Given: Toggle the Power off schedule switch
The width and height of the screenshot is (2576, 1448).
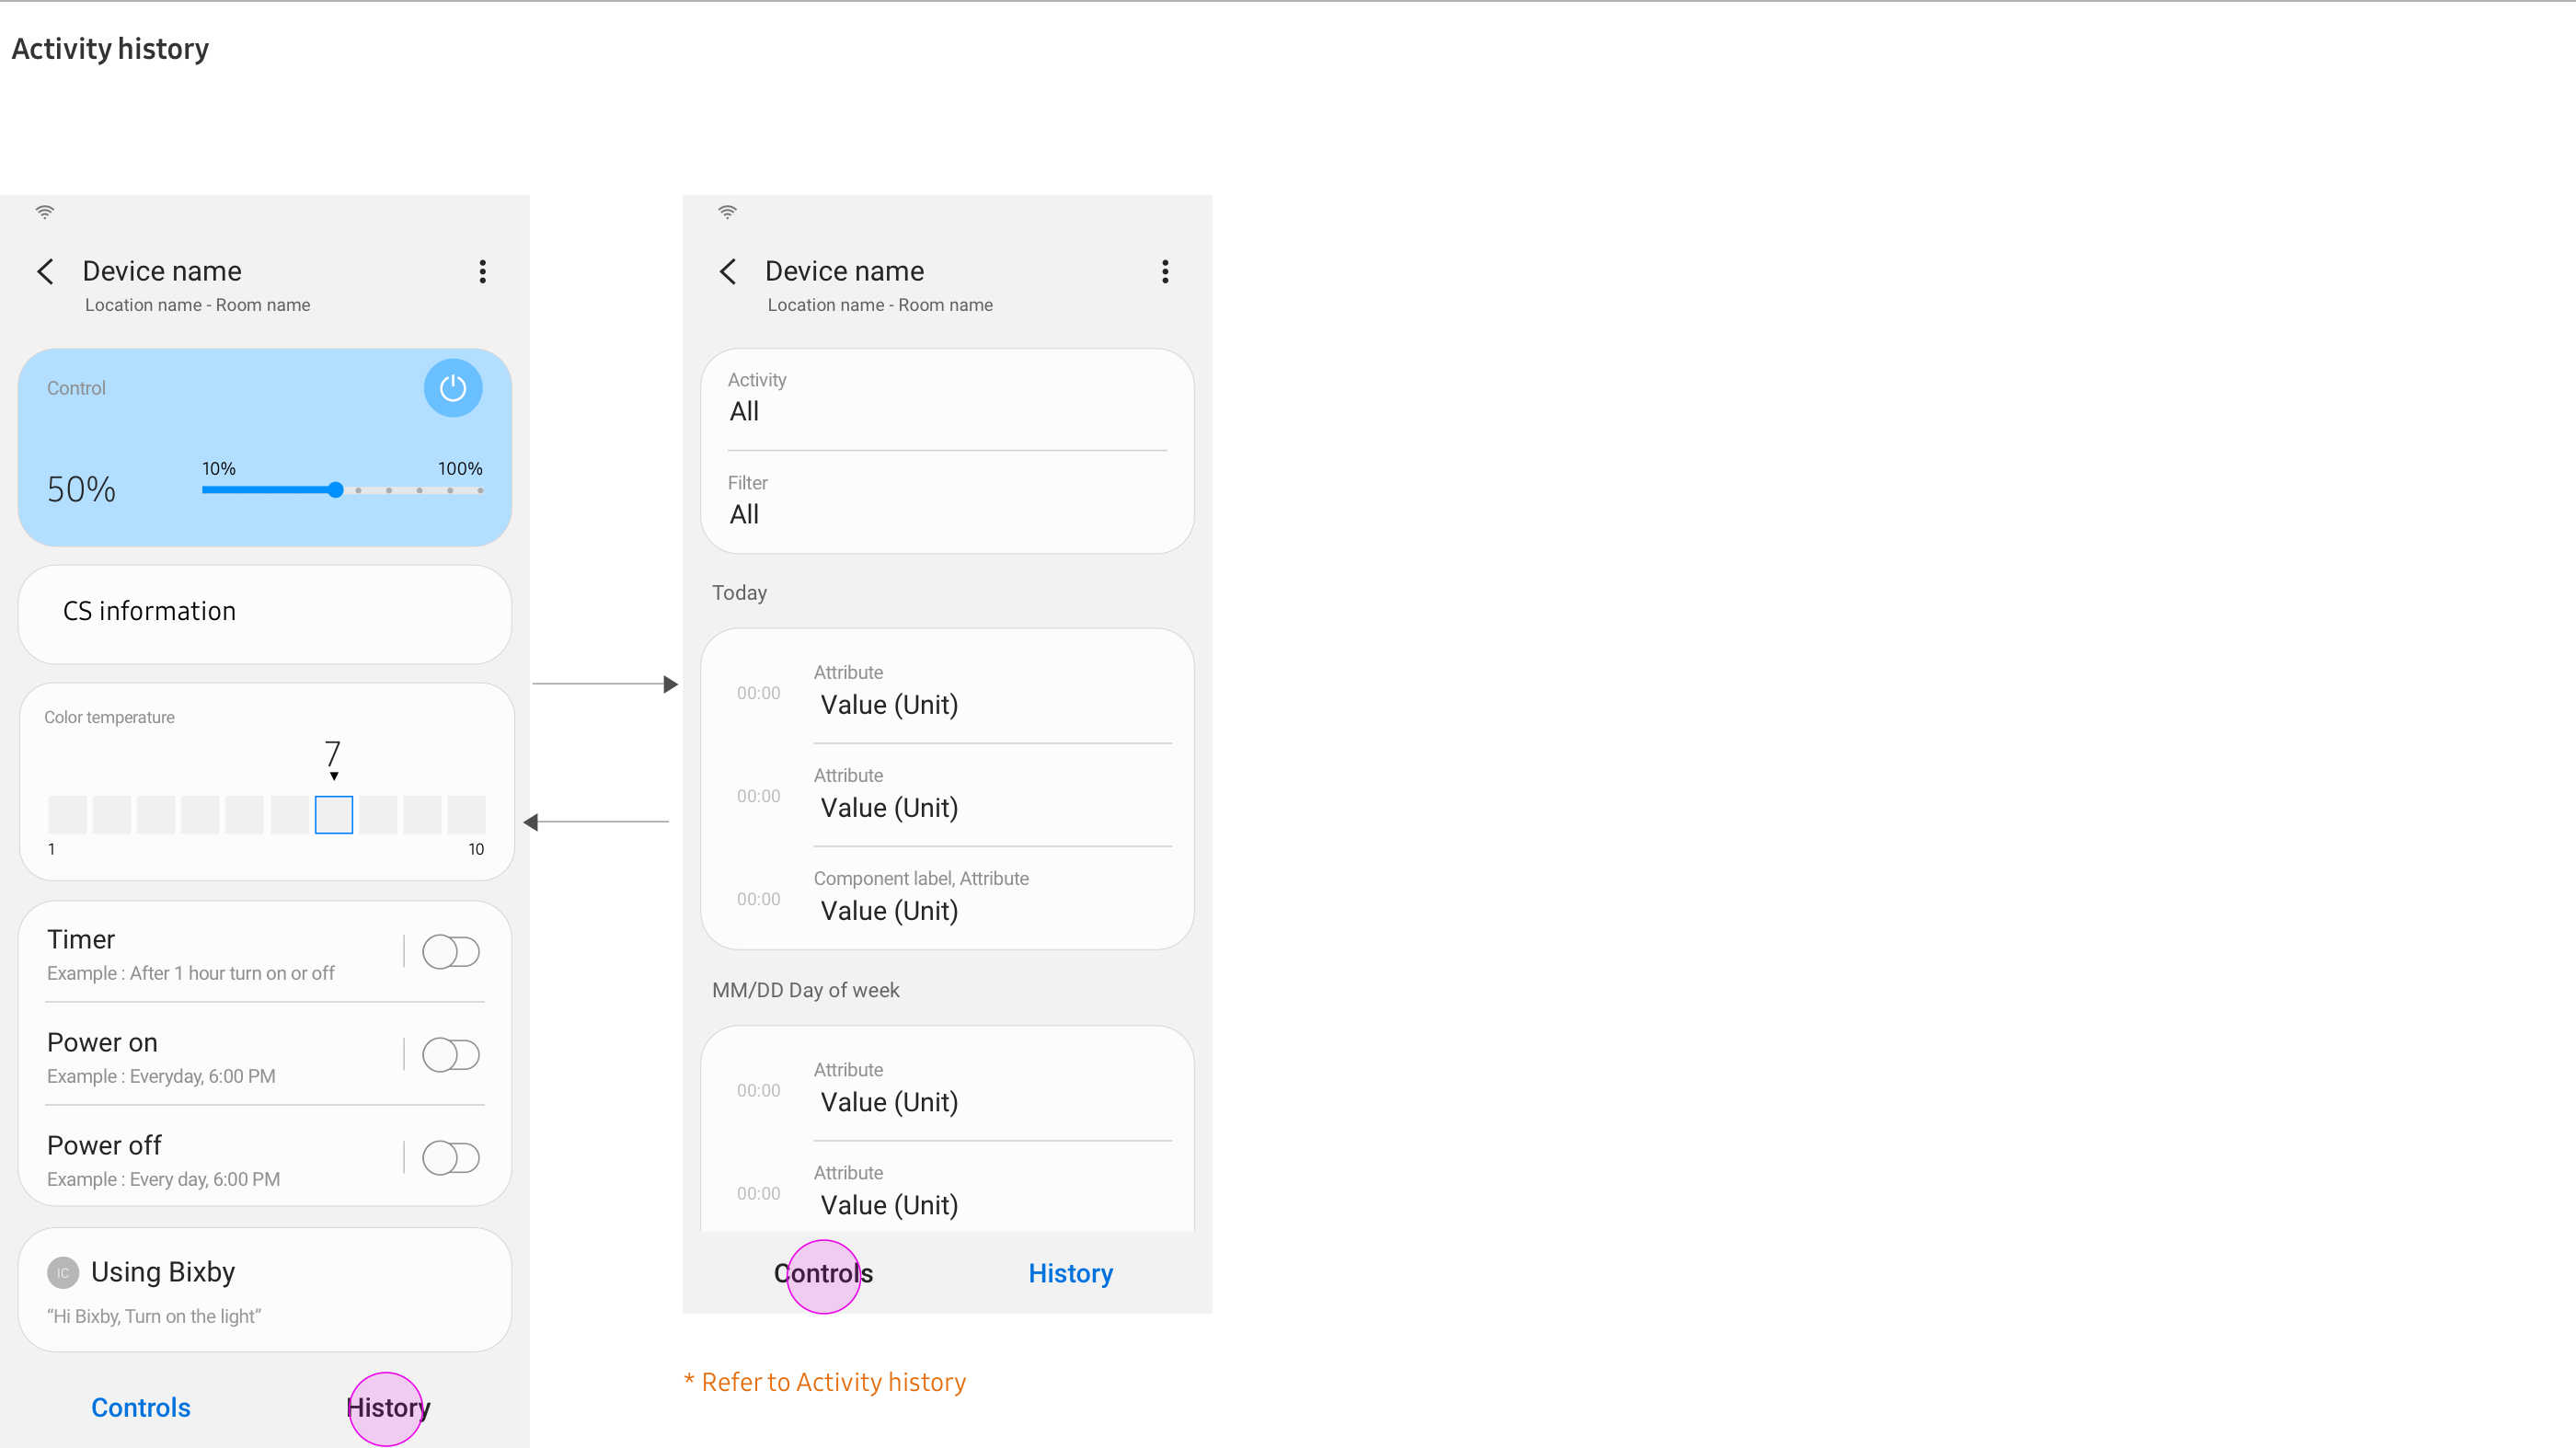Looking at the screenshot, I should (451, 1158).
